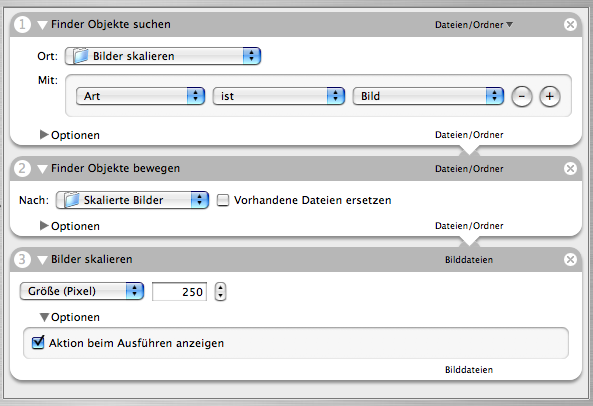Viewport: 593px width, 406px height.
Task: Collapse the Finder Objekte suchen action
Action: pyautogui.click(x=42, y=25)
